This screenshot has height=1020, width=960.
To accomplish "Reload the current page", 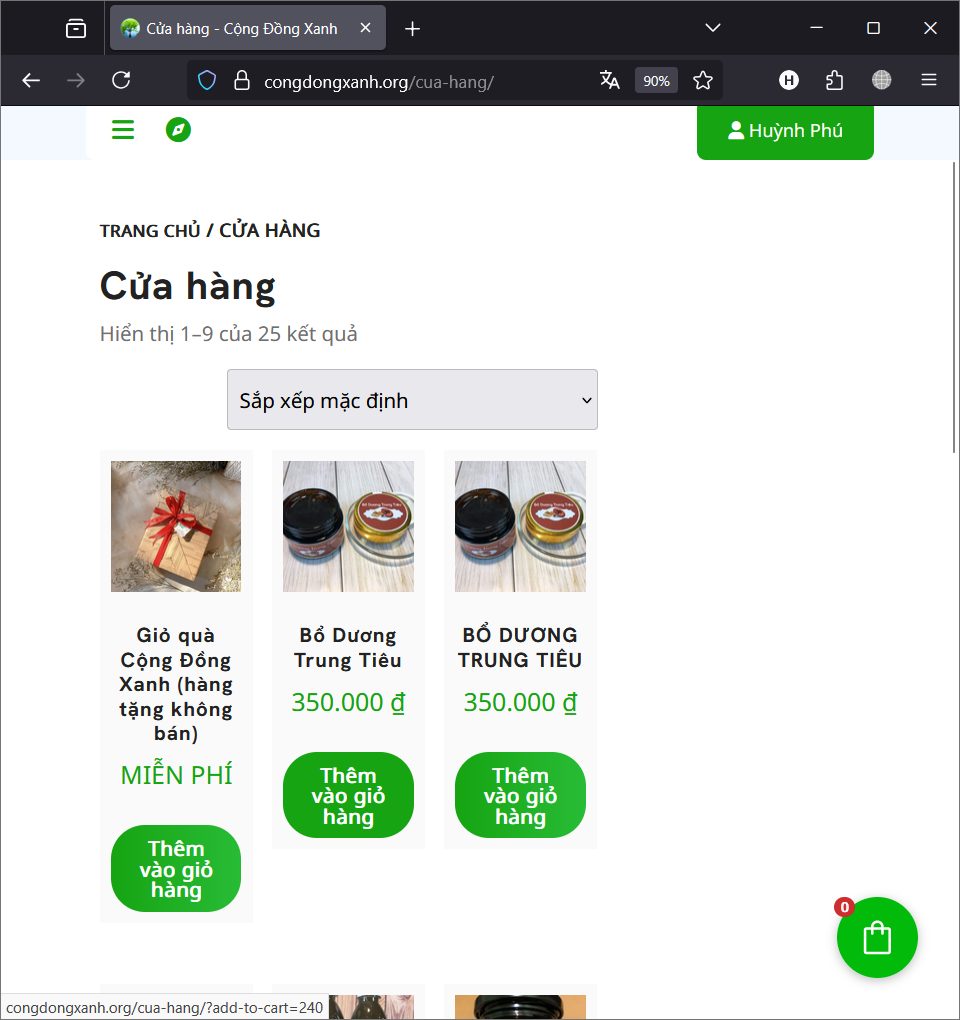I will click(121, 81).
